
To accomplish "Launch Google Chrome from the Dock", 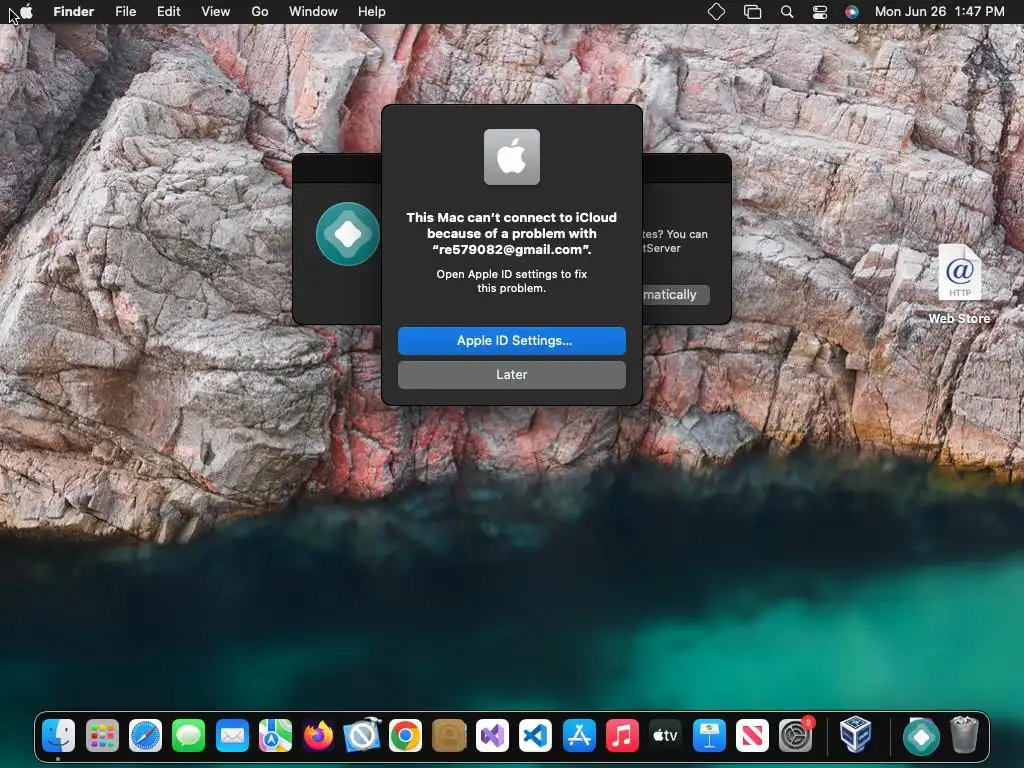I will point(405,736).
